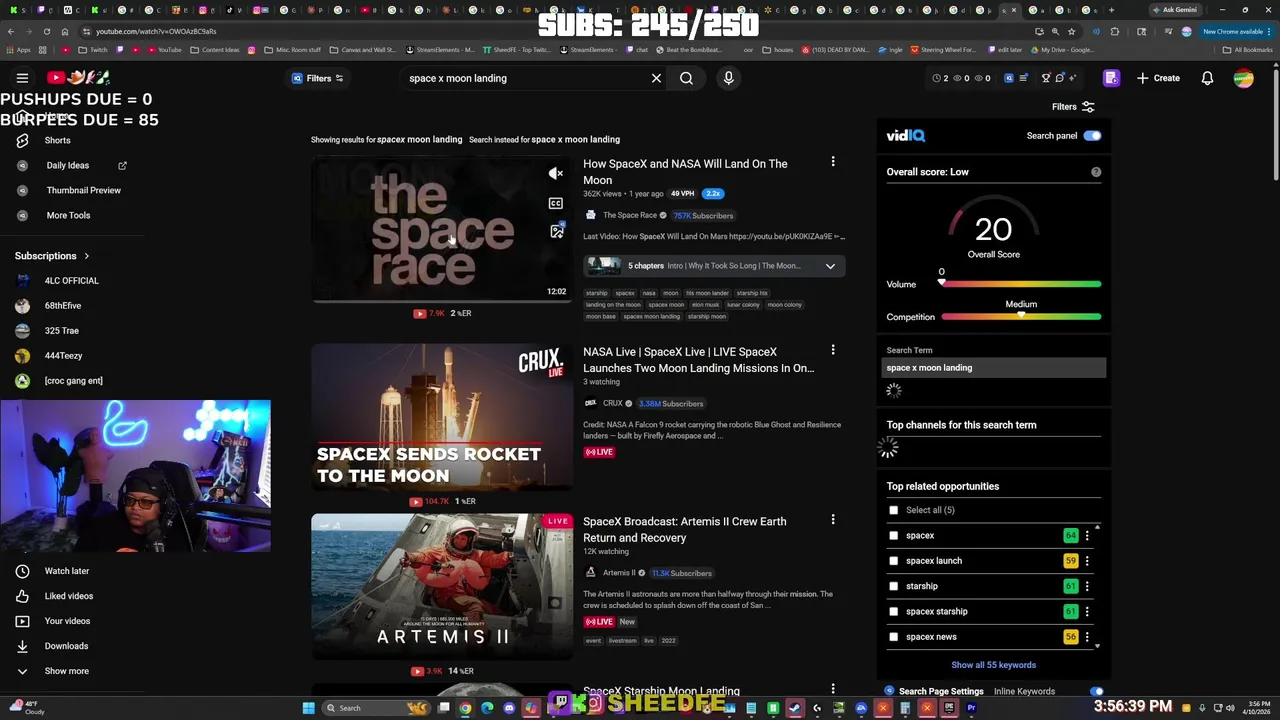Image resolution: width=1280 pixels, height=720 pixels.
Task: Click the Competition score bar
Action: 1021,317
